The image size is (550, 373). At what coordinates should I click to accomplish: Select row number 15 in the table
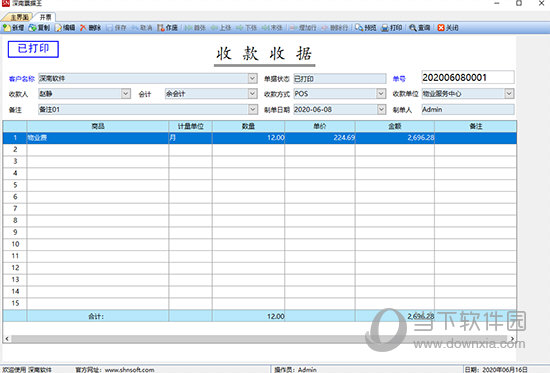tap(15, 303)
